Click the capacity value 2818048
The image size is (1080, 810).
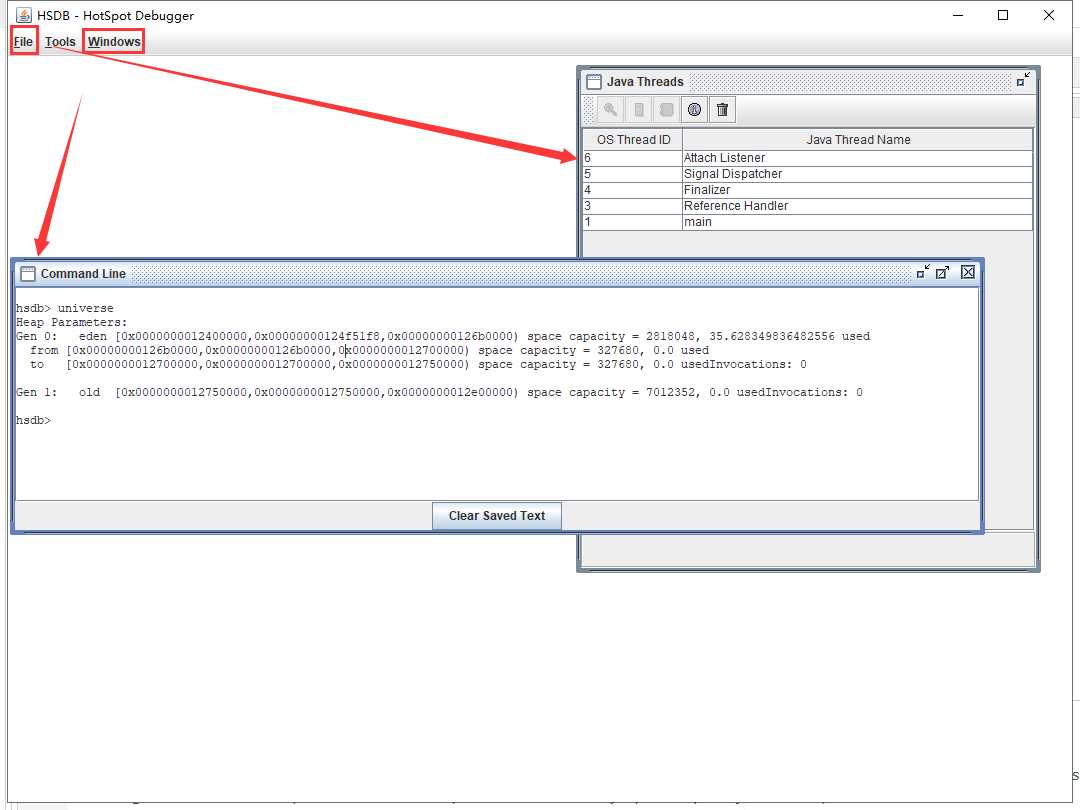pyautogui.click(x=670, y=336)
